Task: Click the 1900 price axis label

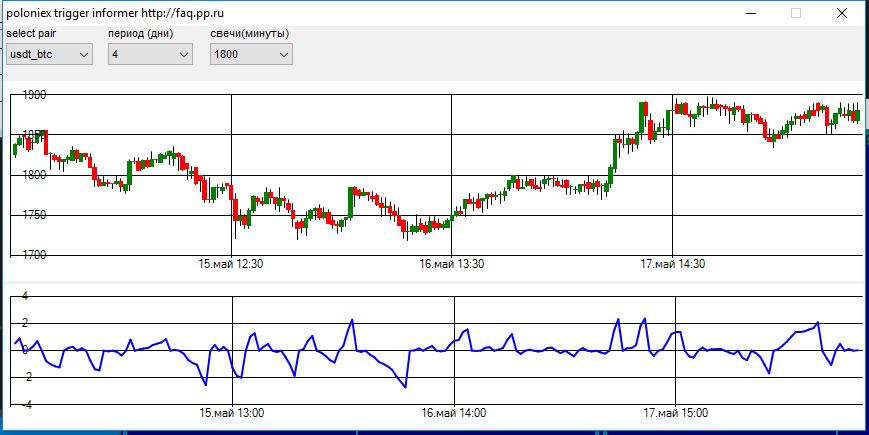Action: 34,95
